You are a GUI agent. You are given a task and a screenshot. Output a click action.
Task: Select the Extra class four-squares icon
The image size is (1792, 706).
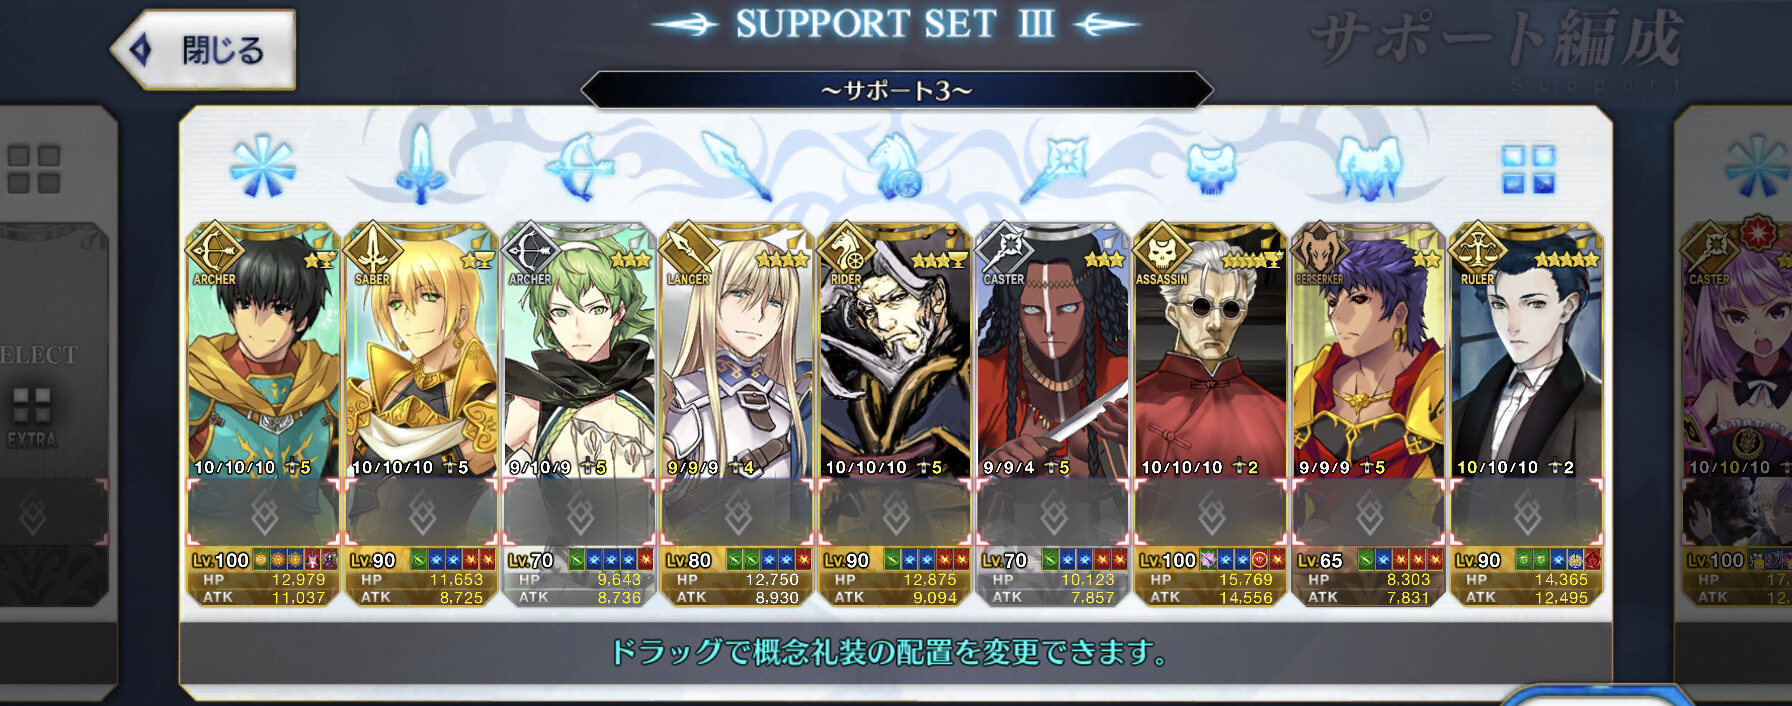[1528, 169]
